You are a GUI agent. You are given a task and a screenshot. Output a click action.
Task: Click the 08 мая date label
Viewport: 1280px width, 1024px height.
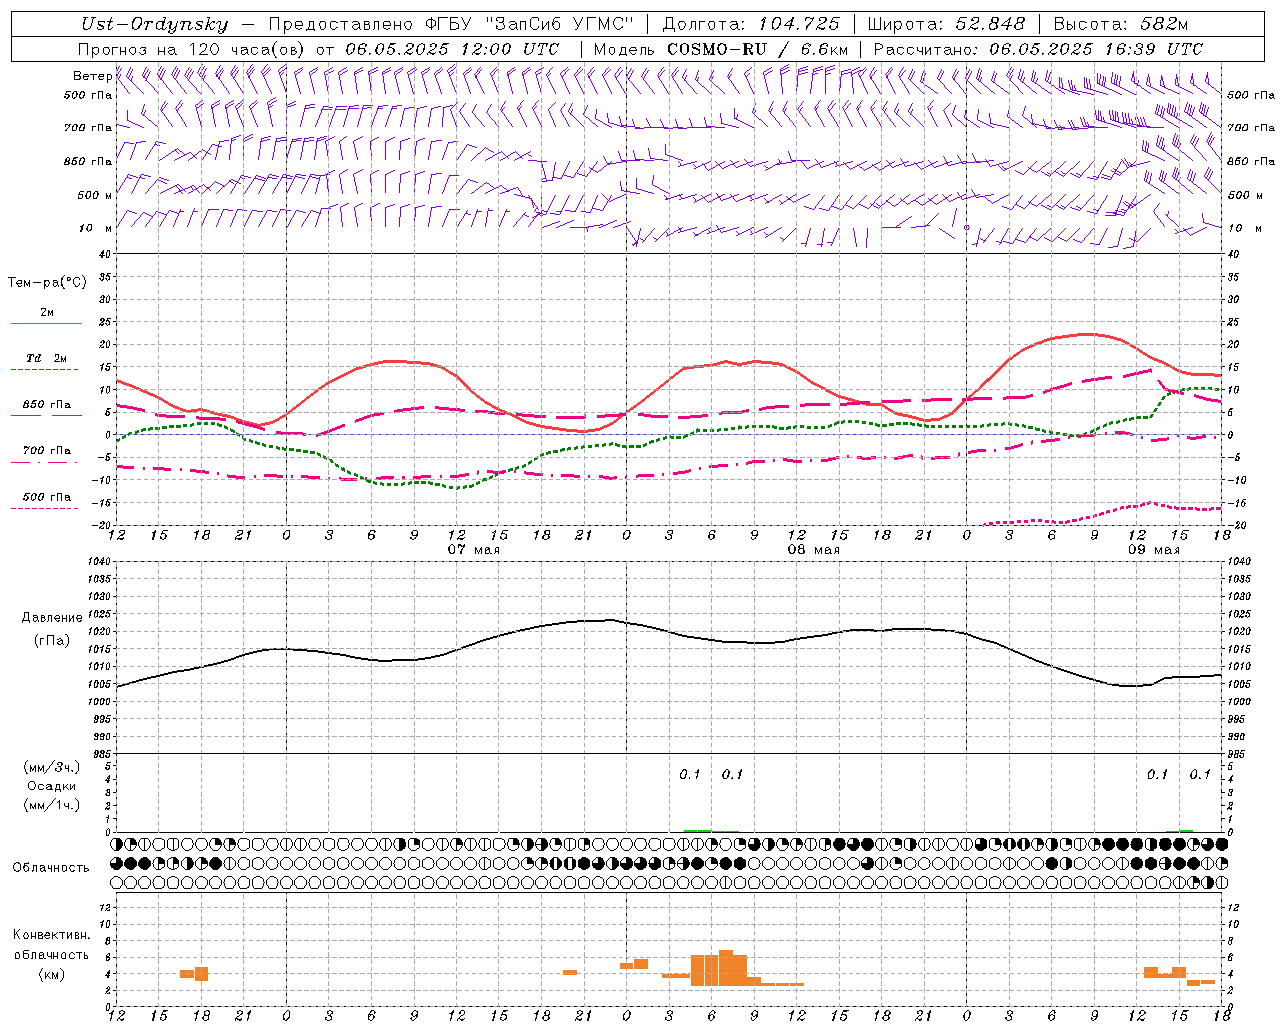coord(813,550)
